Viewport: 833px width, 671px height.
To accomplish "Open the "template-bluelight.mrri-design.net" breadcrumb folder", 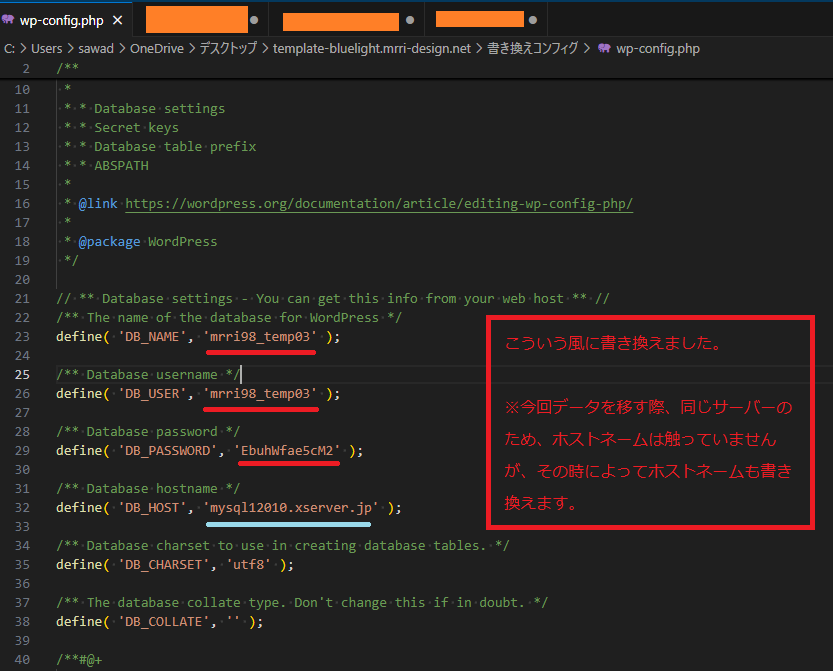I will (x=371, y=48).
